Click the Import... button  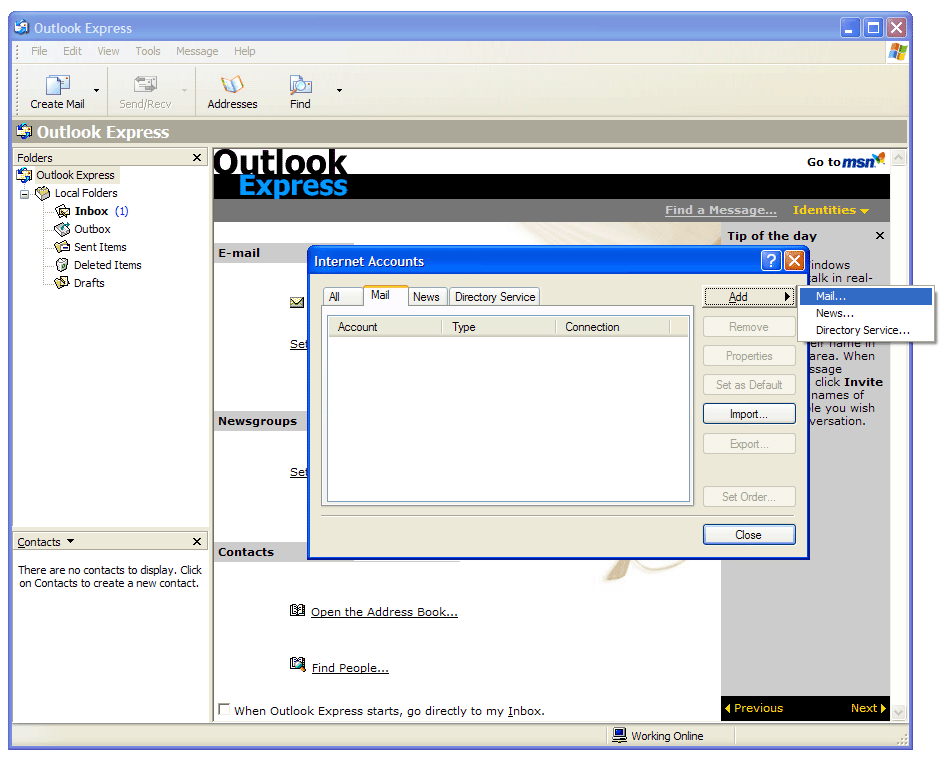tap(749, 414)
